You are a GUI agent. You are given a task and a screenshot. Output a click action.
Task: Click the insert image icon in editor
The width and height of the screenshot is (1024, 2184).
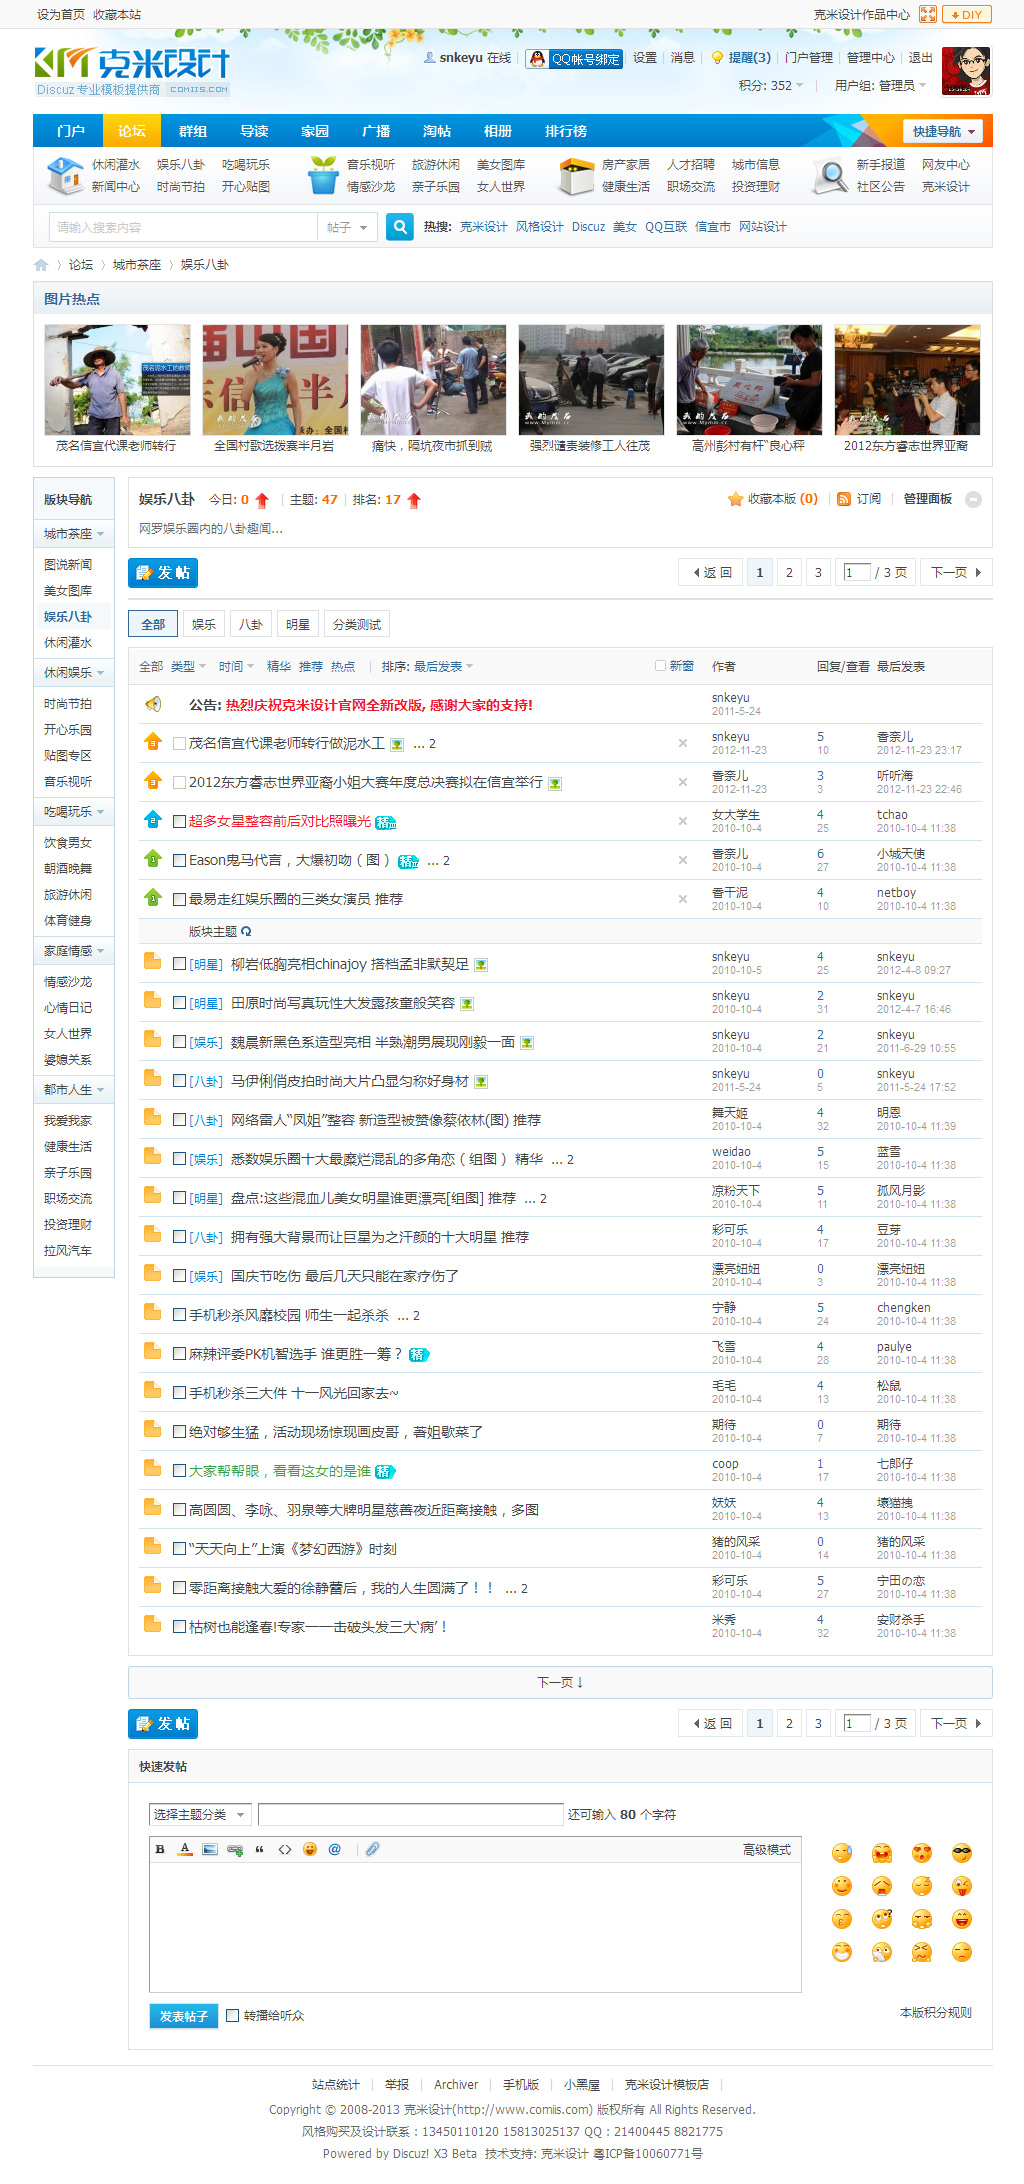pyautogui.click(x=210, y=1849)
